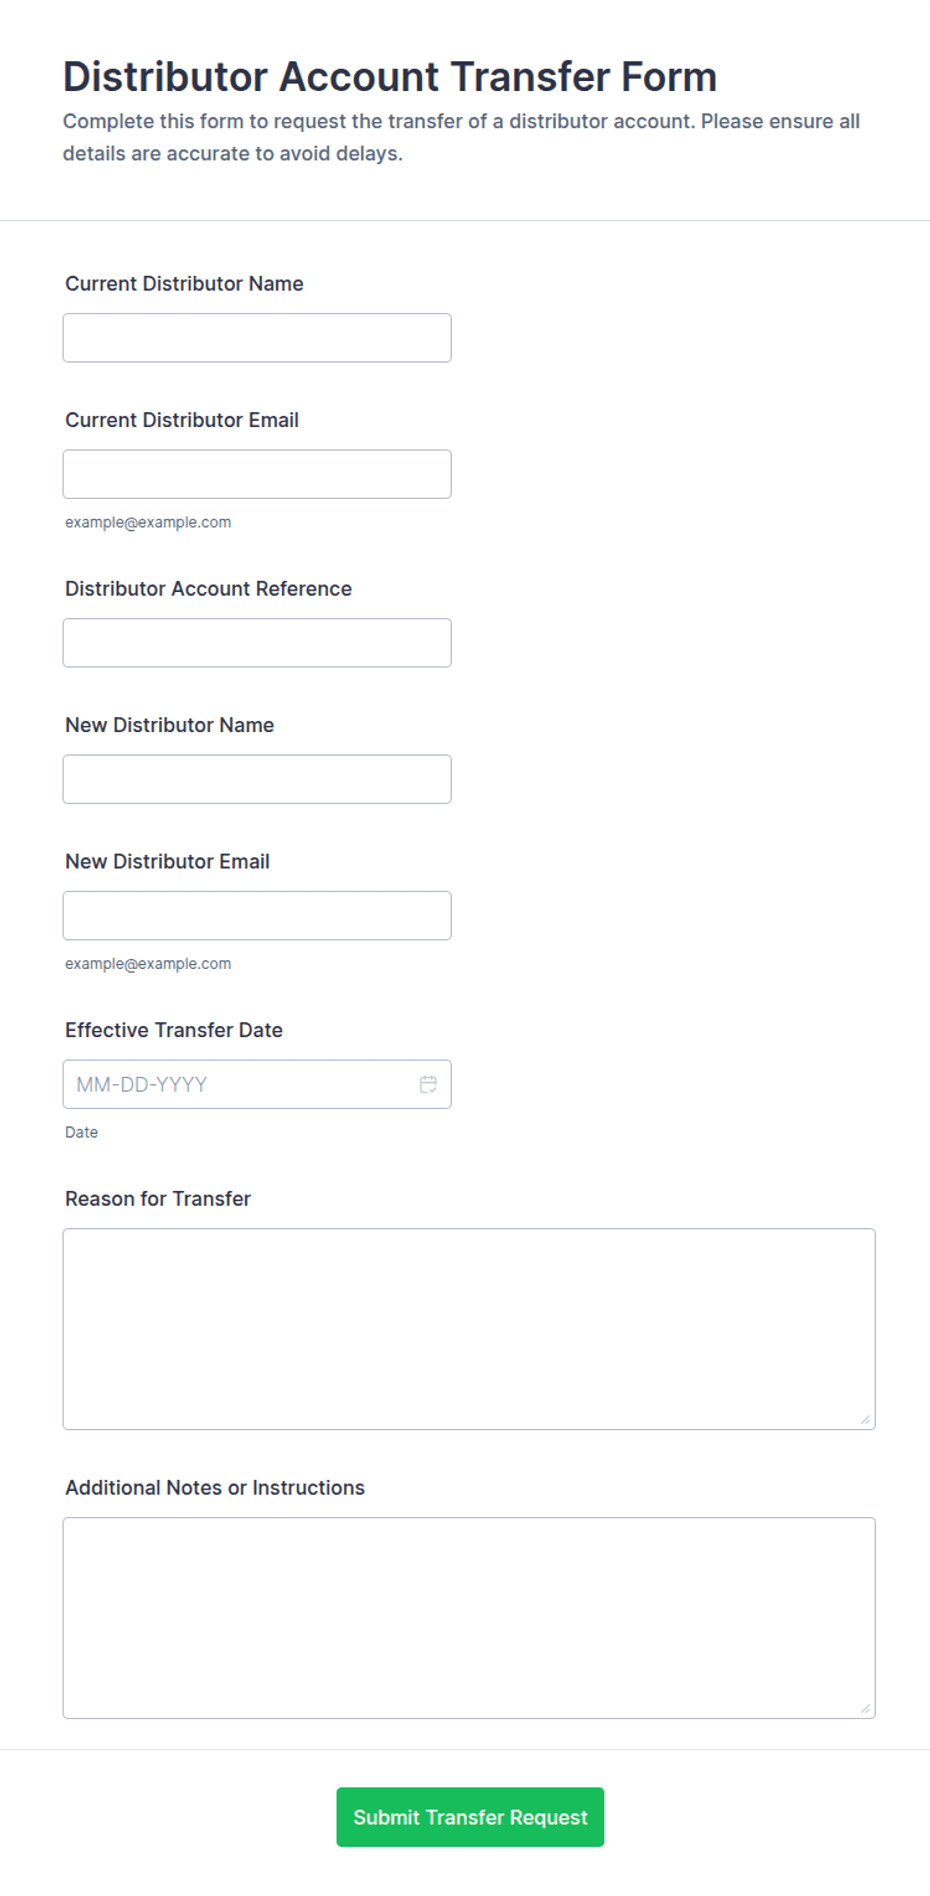The width and height of the screenshot is (930, 1896).
Task: Click into the New Distributor Name field
Action: [x=257, y=779]
